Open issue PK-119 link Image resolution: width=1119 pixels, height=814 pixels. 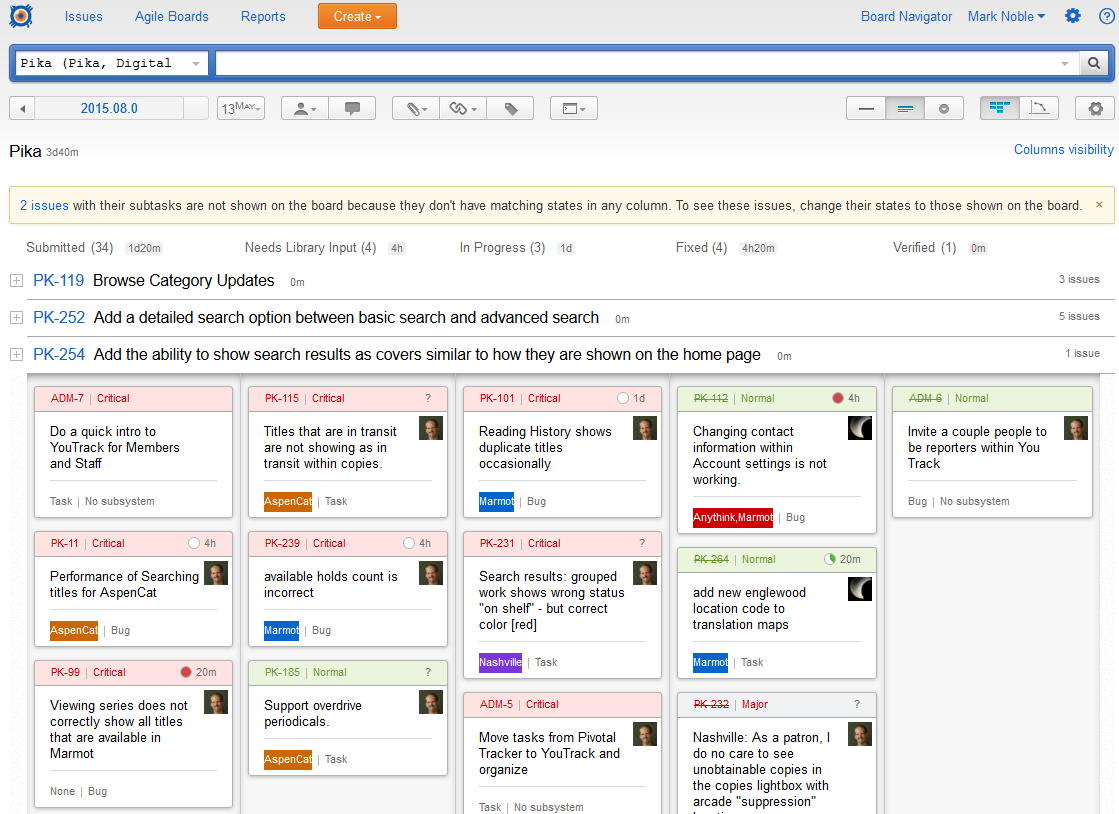(59, 280)
